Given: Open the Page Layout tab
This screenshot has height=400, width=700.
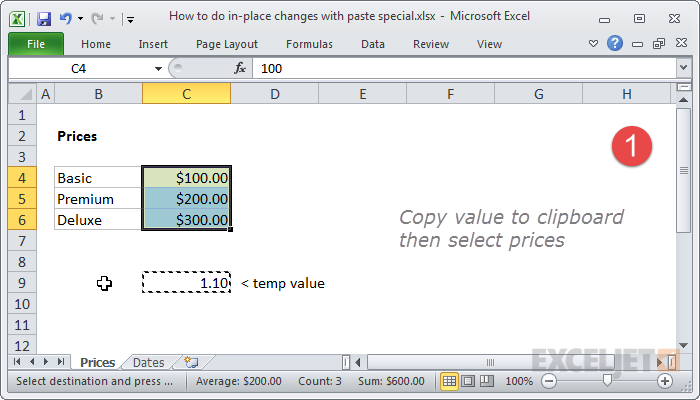Looking at the screenshot, I should [227, 44].
